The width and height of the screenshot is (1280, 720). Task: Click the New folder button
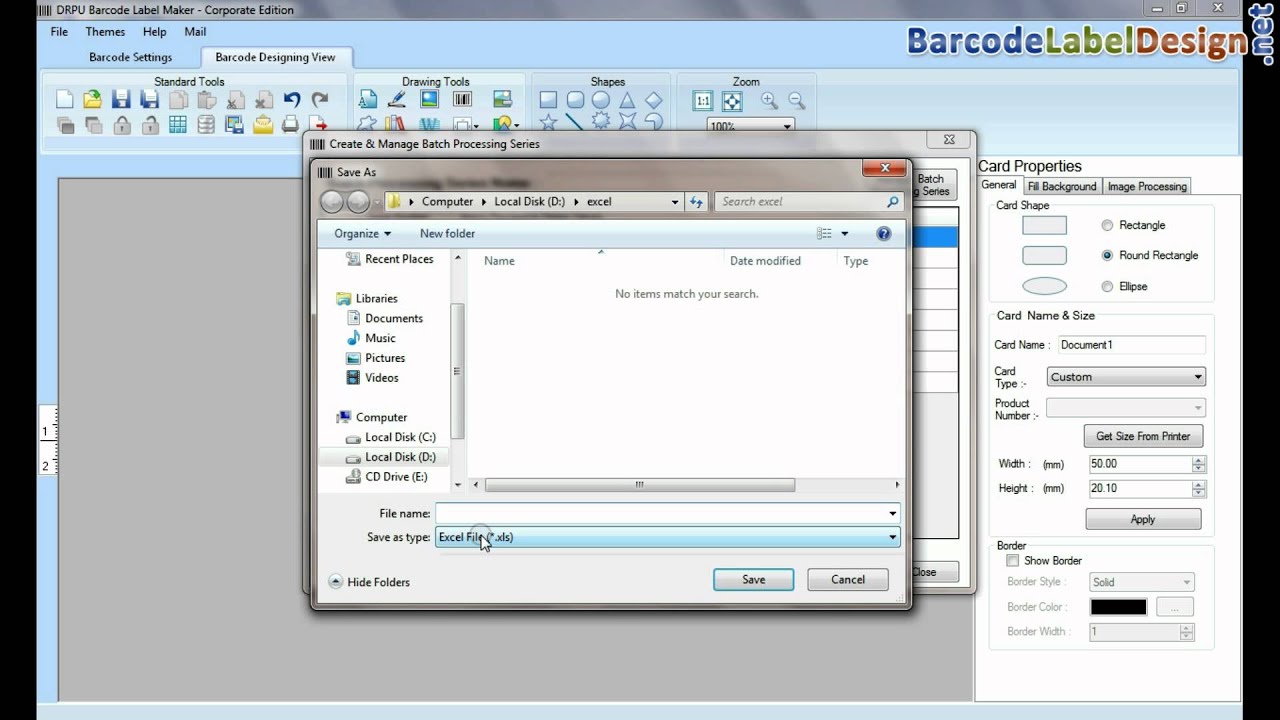click(x=447, y=233)
